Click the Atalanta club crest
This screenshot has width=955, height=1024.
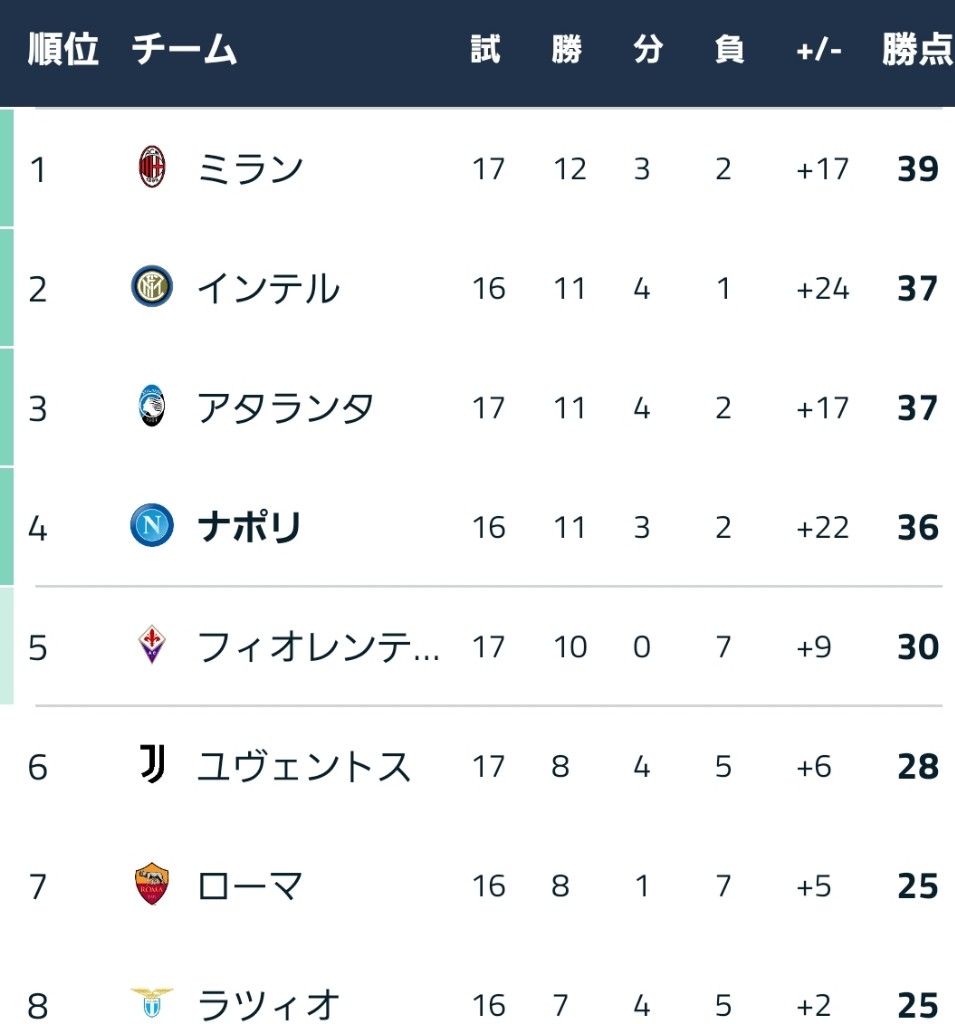[152, 408]
